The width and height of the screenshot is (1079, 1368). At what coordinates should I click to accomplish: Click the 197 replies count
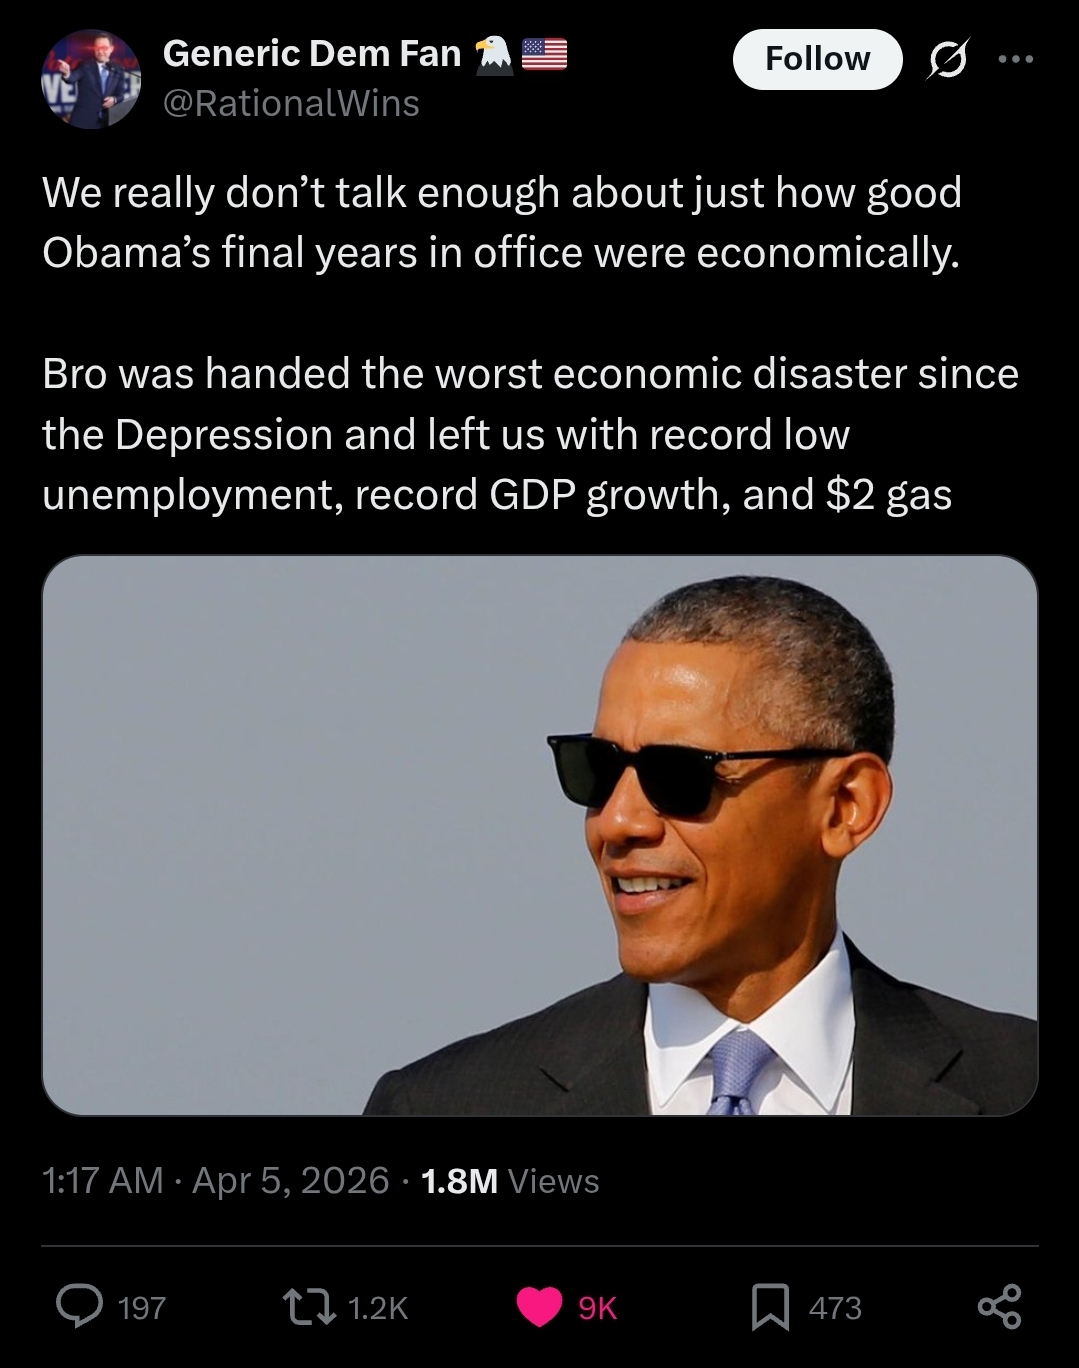point(142,1308)
